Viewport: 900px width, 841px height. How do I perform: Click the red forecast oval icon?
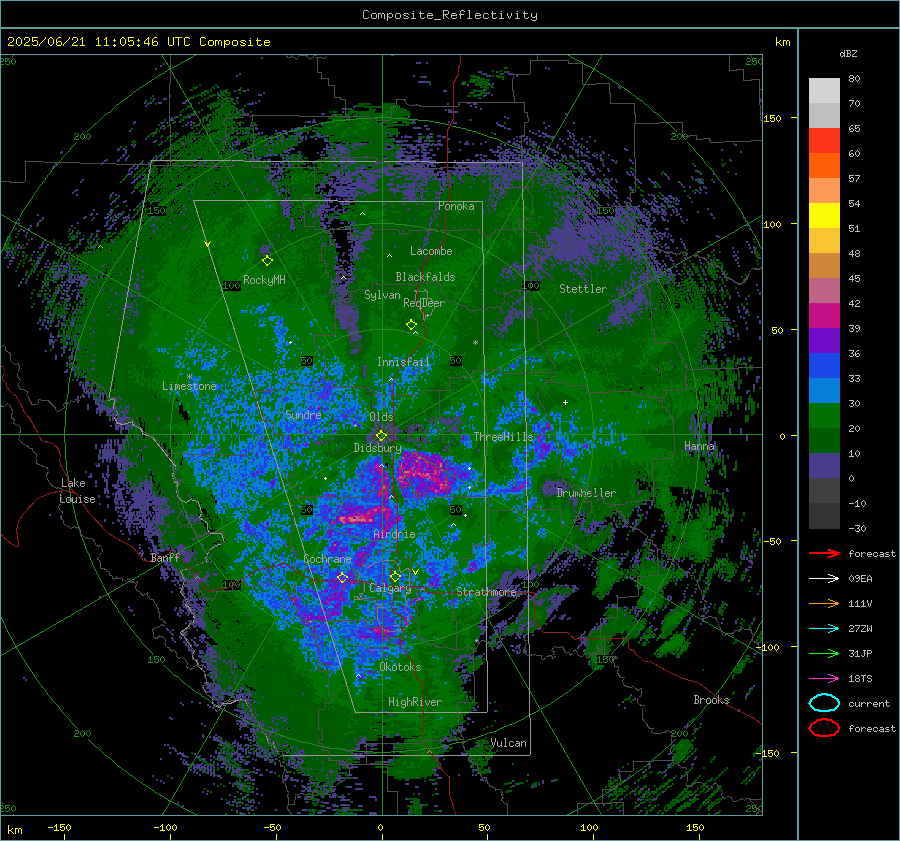[824, 728]
